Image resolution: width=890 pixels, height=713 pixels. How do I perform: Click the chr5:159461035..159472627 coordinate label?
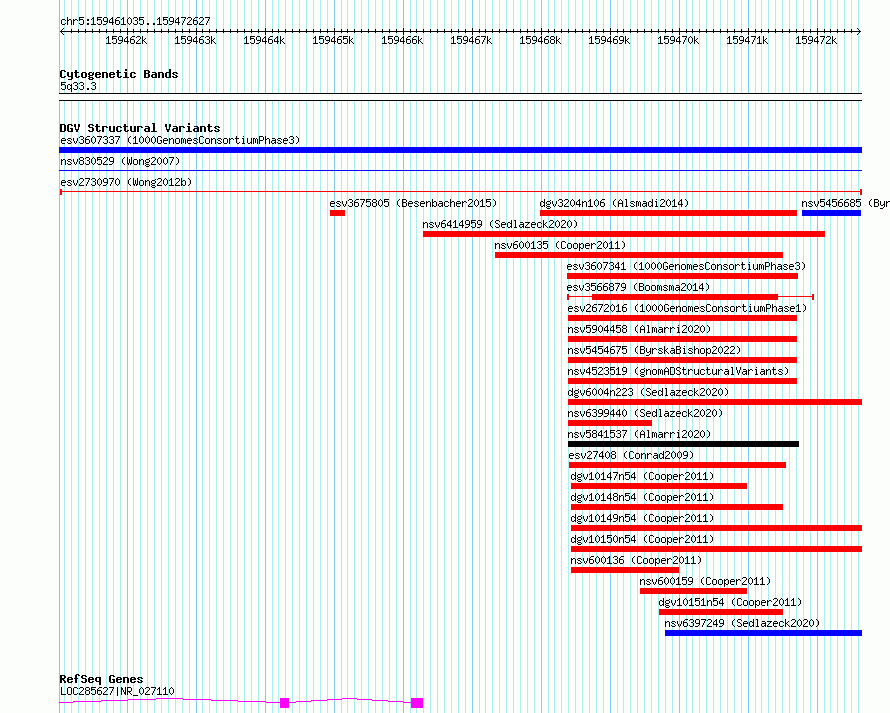[x=135, y=21]
